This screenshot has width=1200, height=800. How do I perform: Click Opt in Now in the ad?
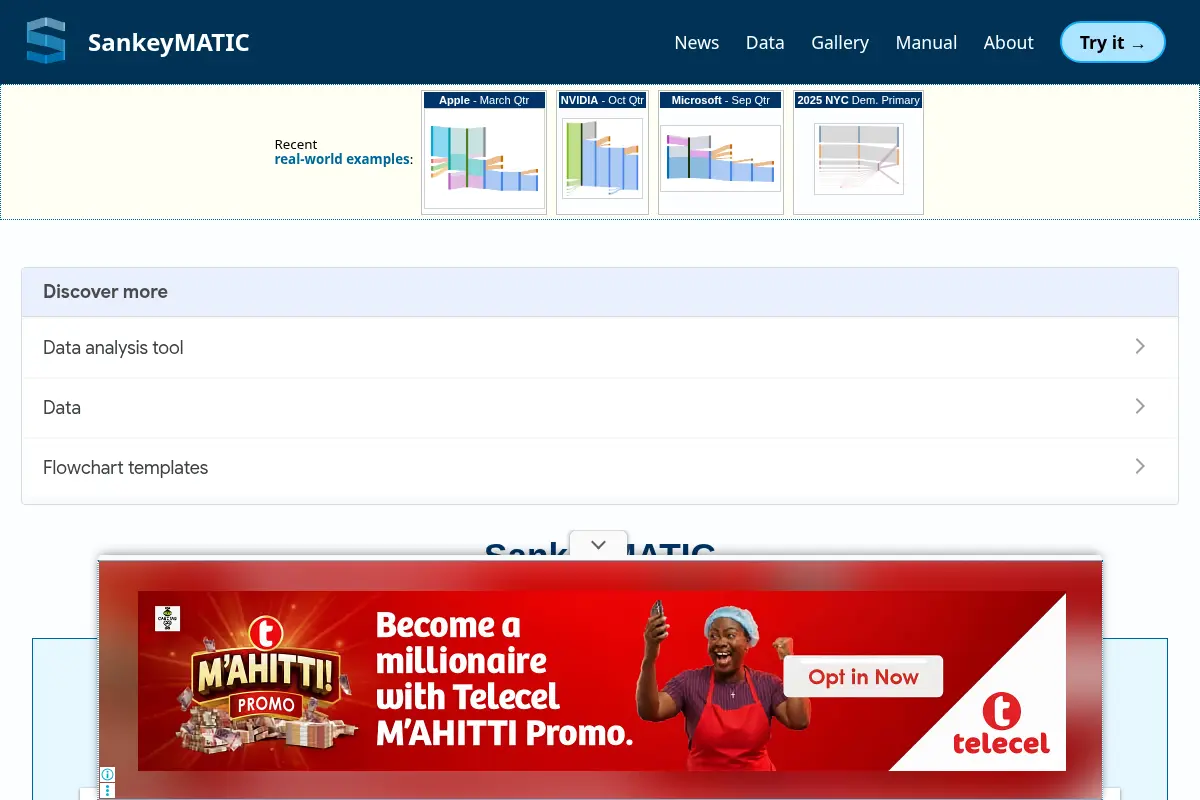click(863, 677)
